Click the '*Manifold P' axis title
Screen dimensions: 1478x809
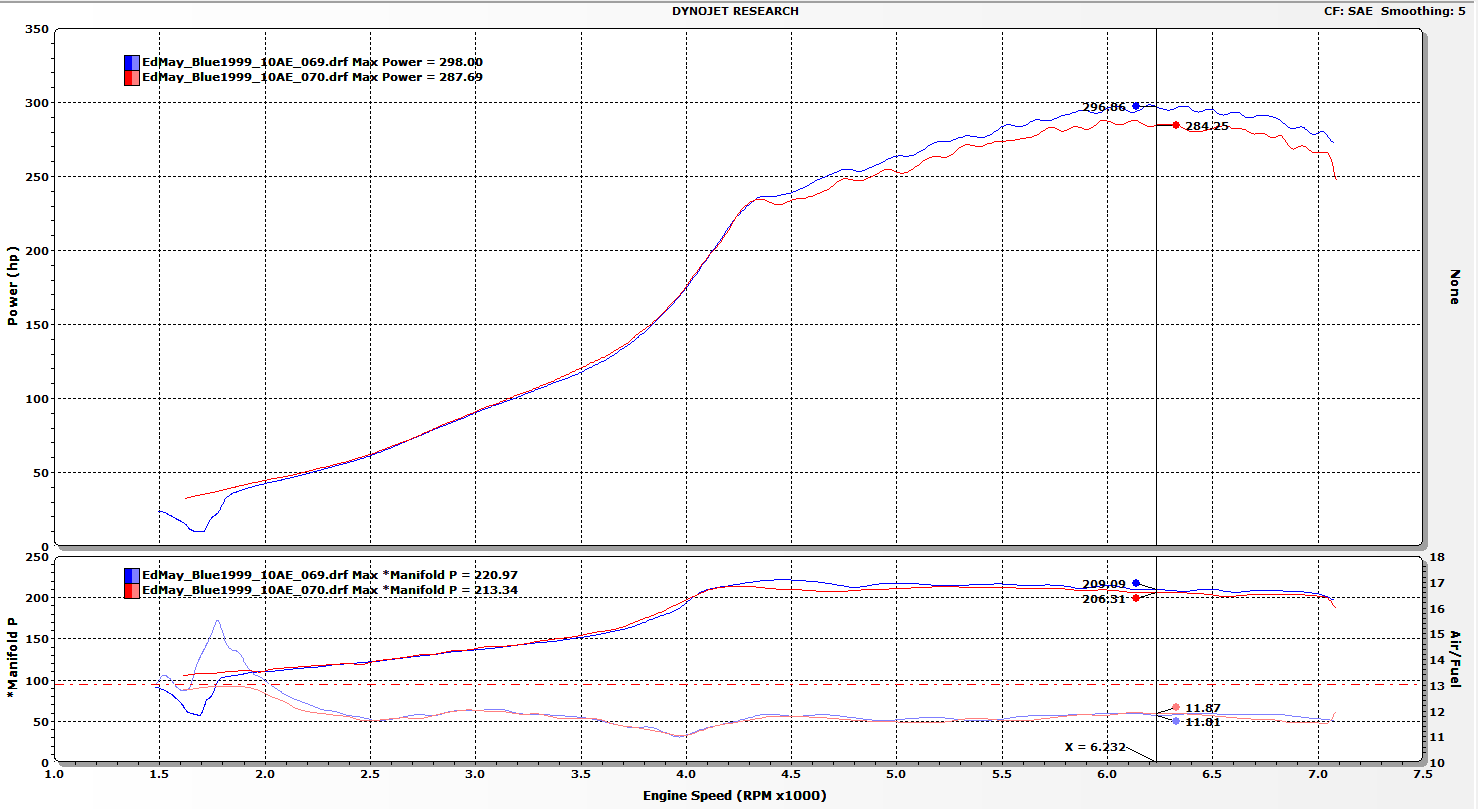13,657
